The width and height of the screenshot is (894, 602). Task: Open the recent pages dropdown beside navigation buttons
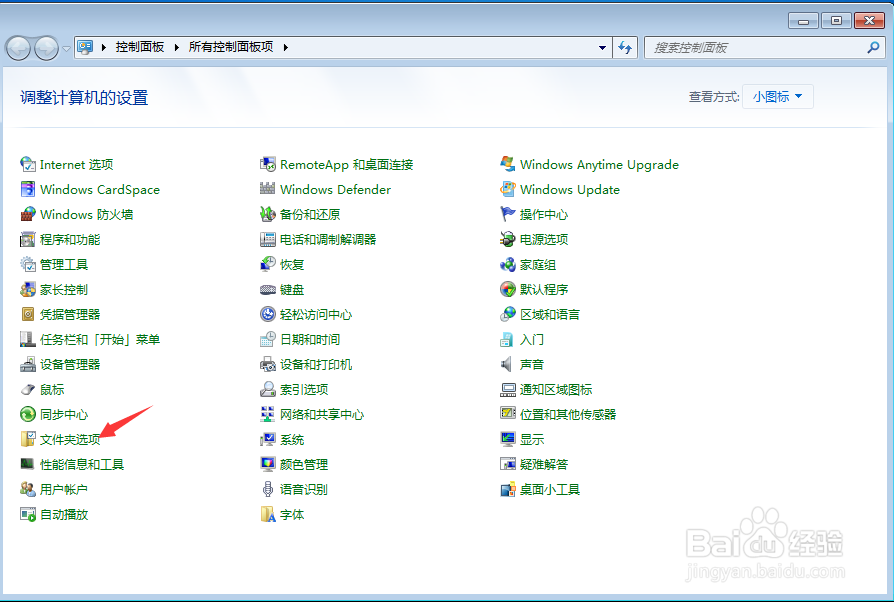pos(66,49)
